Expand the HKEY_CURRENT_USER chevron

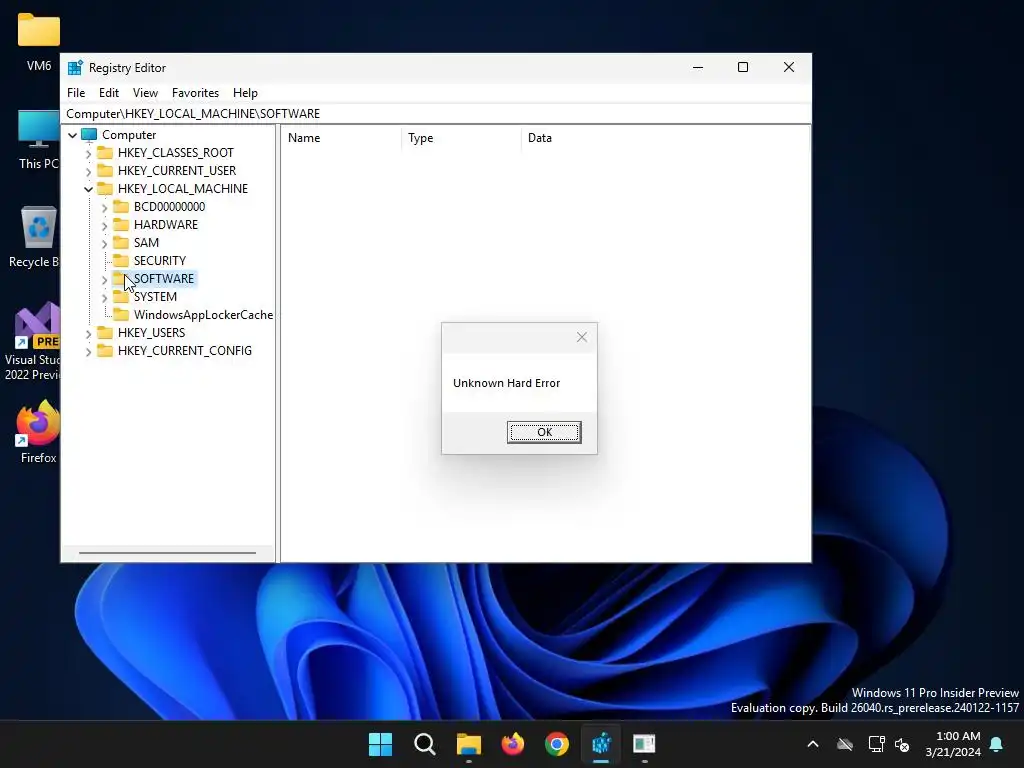click(x=88, y=171)
